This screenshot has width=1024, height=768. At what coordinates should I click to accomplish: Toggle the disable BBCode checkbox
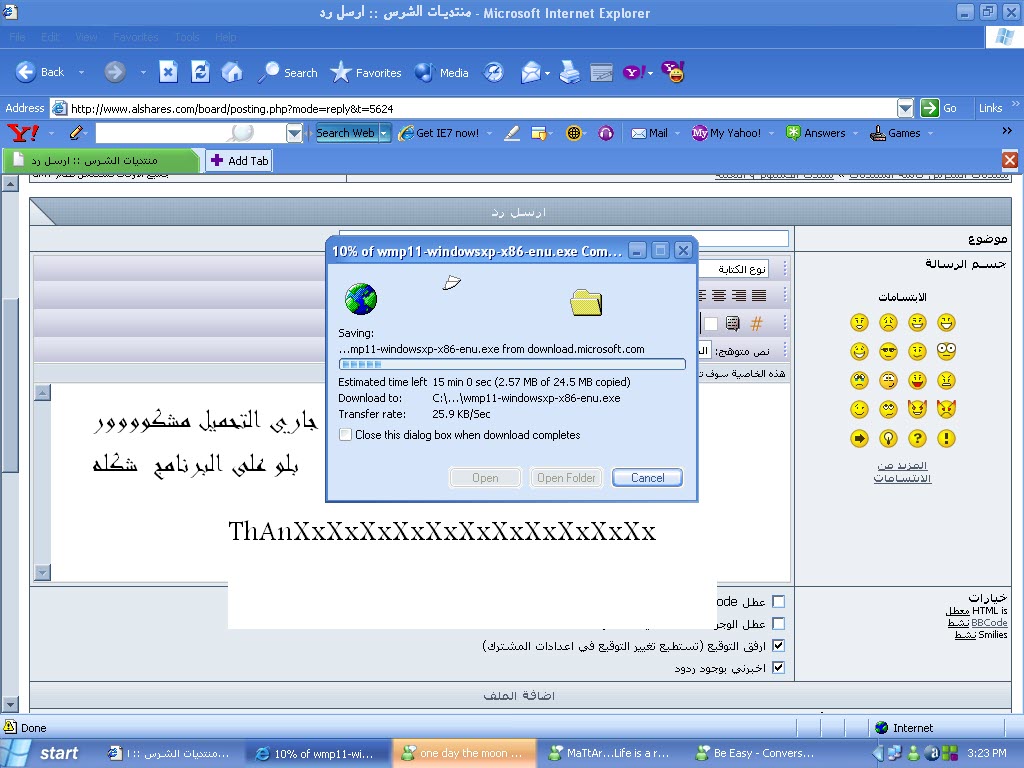point(778,601)
